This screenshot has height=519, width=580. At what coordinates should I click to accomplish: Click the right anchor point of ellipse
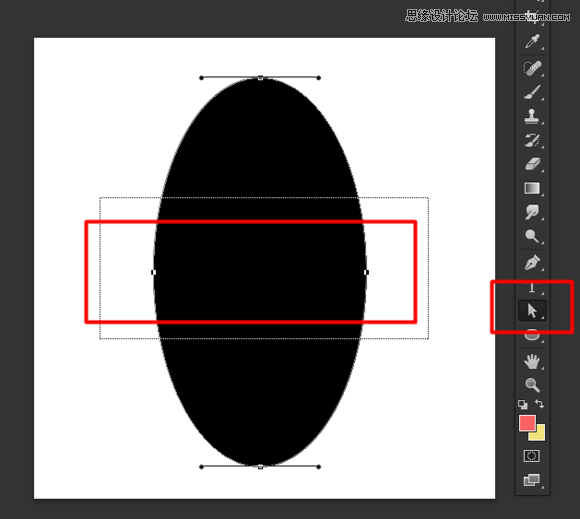[x=366, y=272]
